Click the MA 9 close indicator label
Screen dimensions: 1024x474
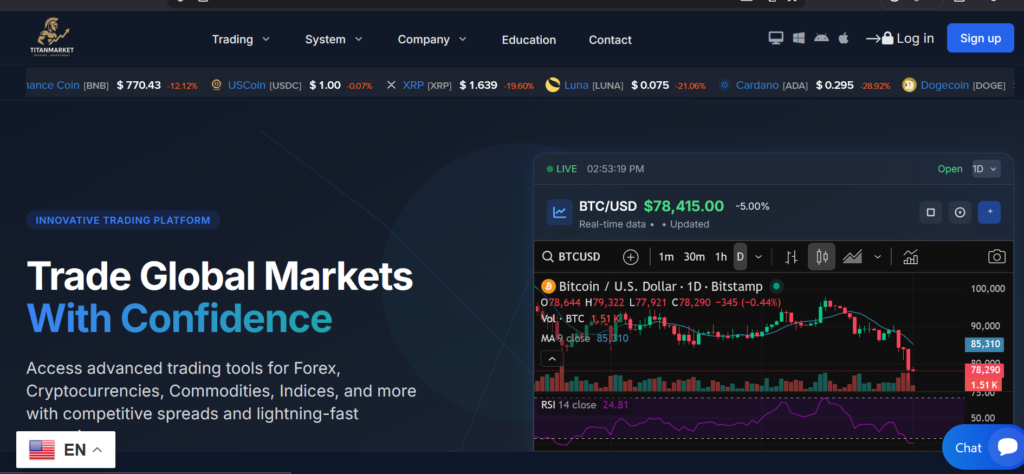point(565,338)
